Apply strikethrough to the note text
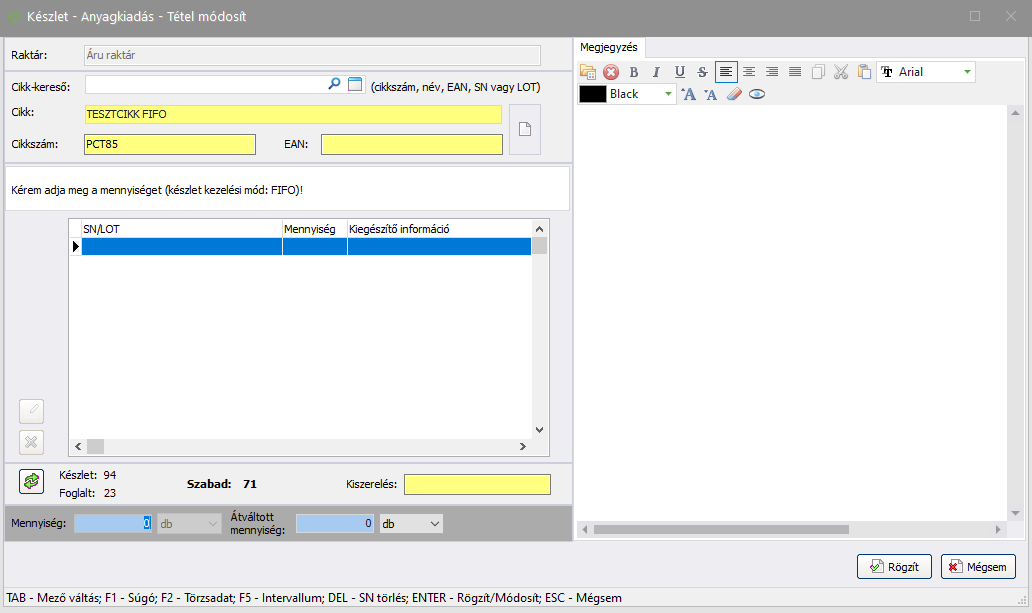1032x613 pixels. pos(702,72)
